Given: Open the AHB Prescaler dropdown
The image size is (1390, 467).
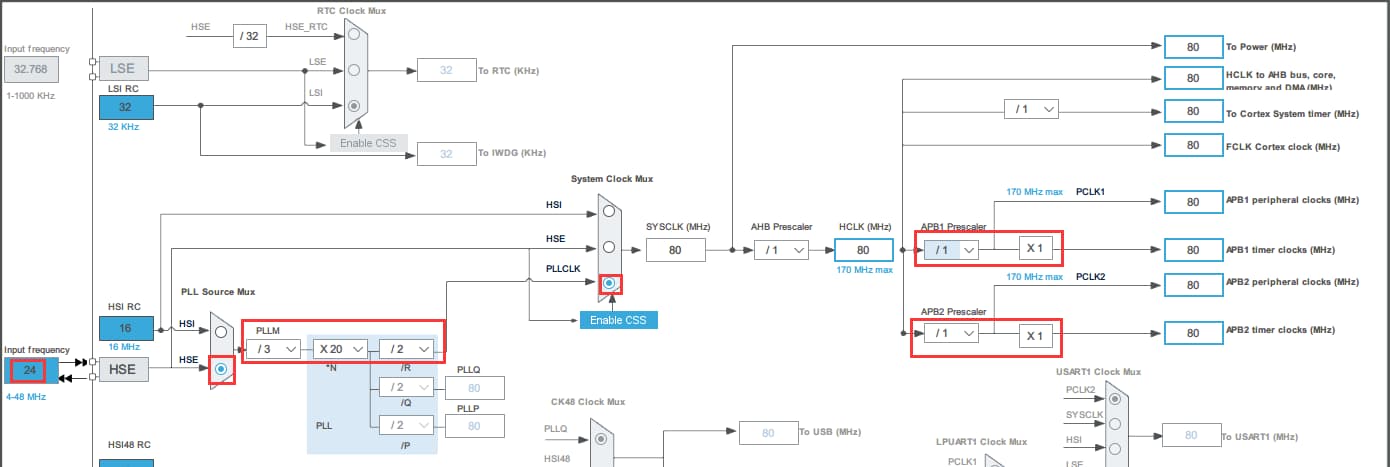Looking at the screenshot, I should 781,250.
